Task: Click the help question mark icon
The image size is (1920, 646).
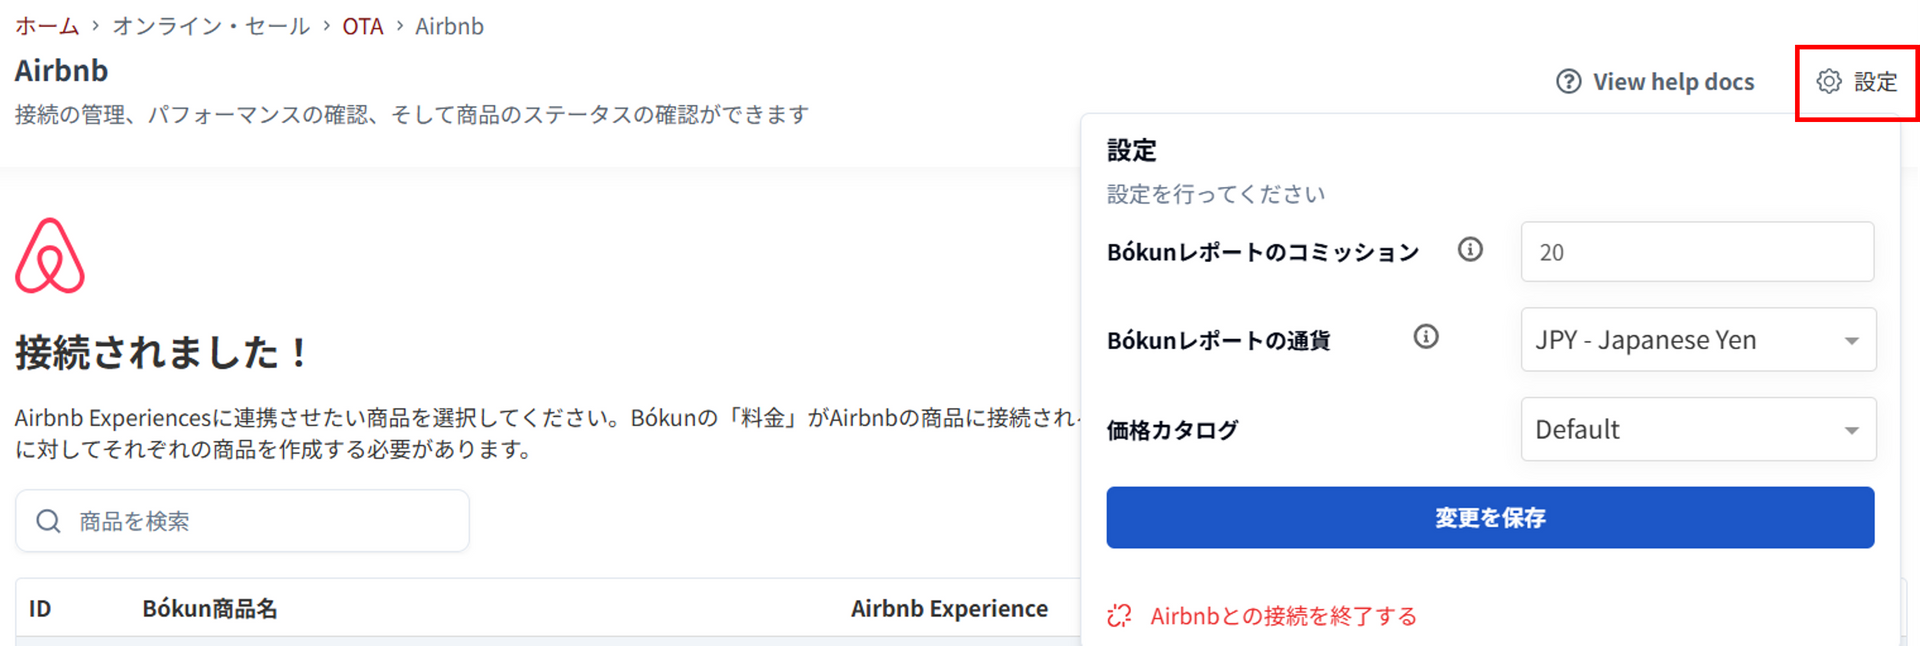Action: tap(1568, 82)
